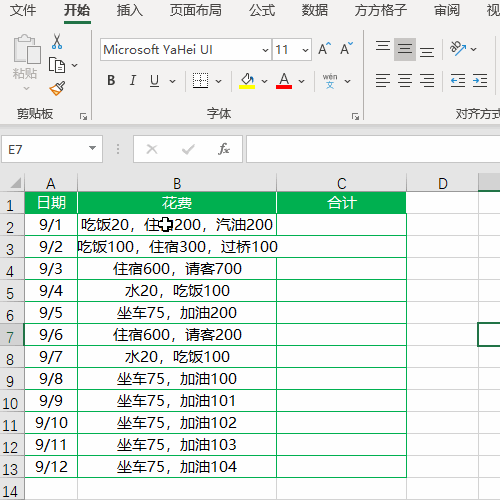Click the formula bar input

click(373, 149)
